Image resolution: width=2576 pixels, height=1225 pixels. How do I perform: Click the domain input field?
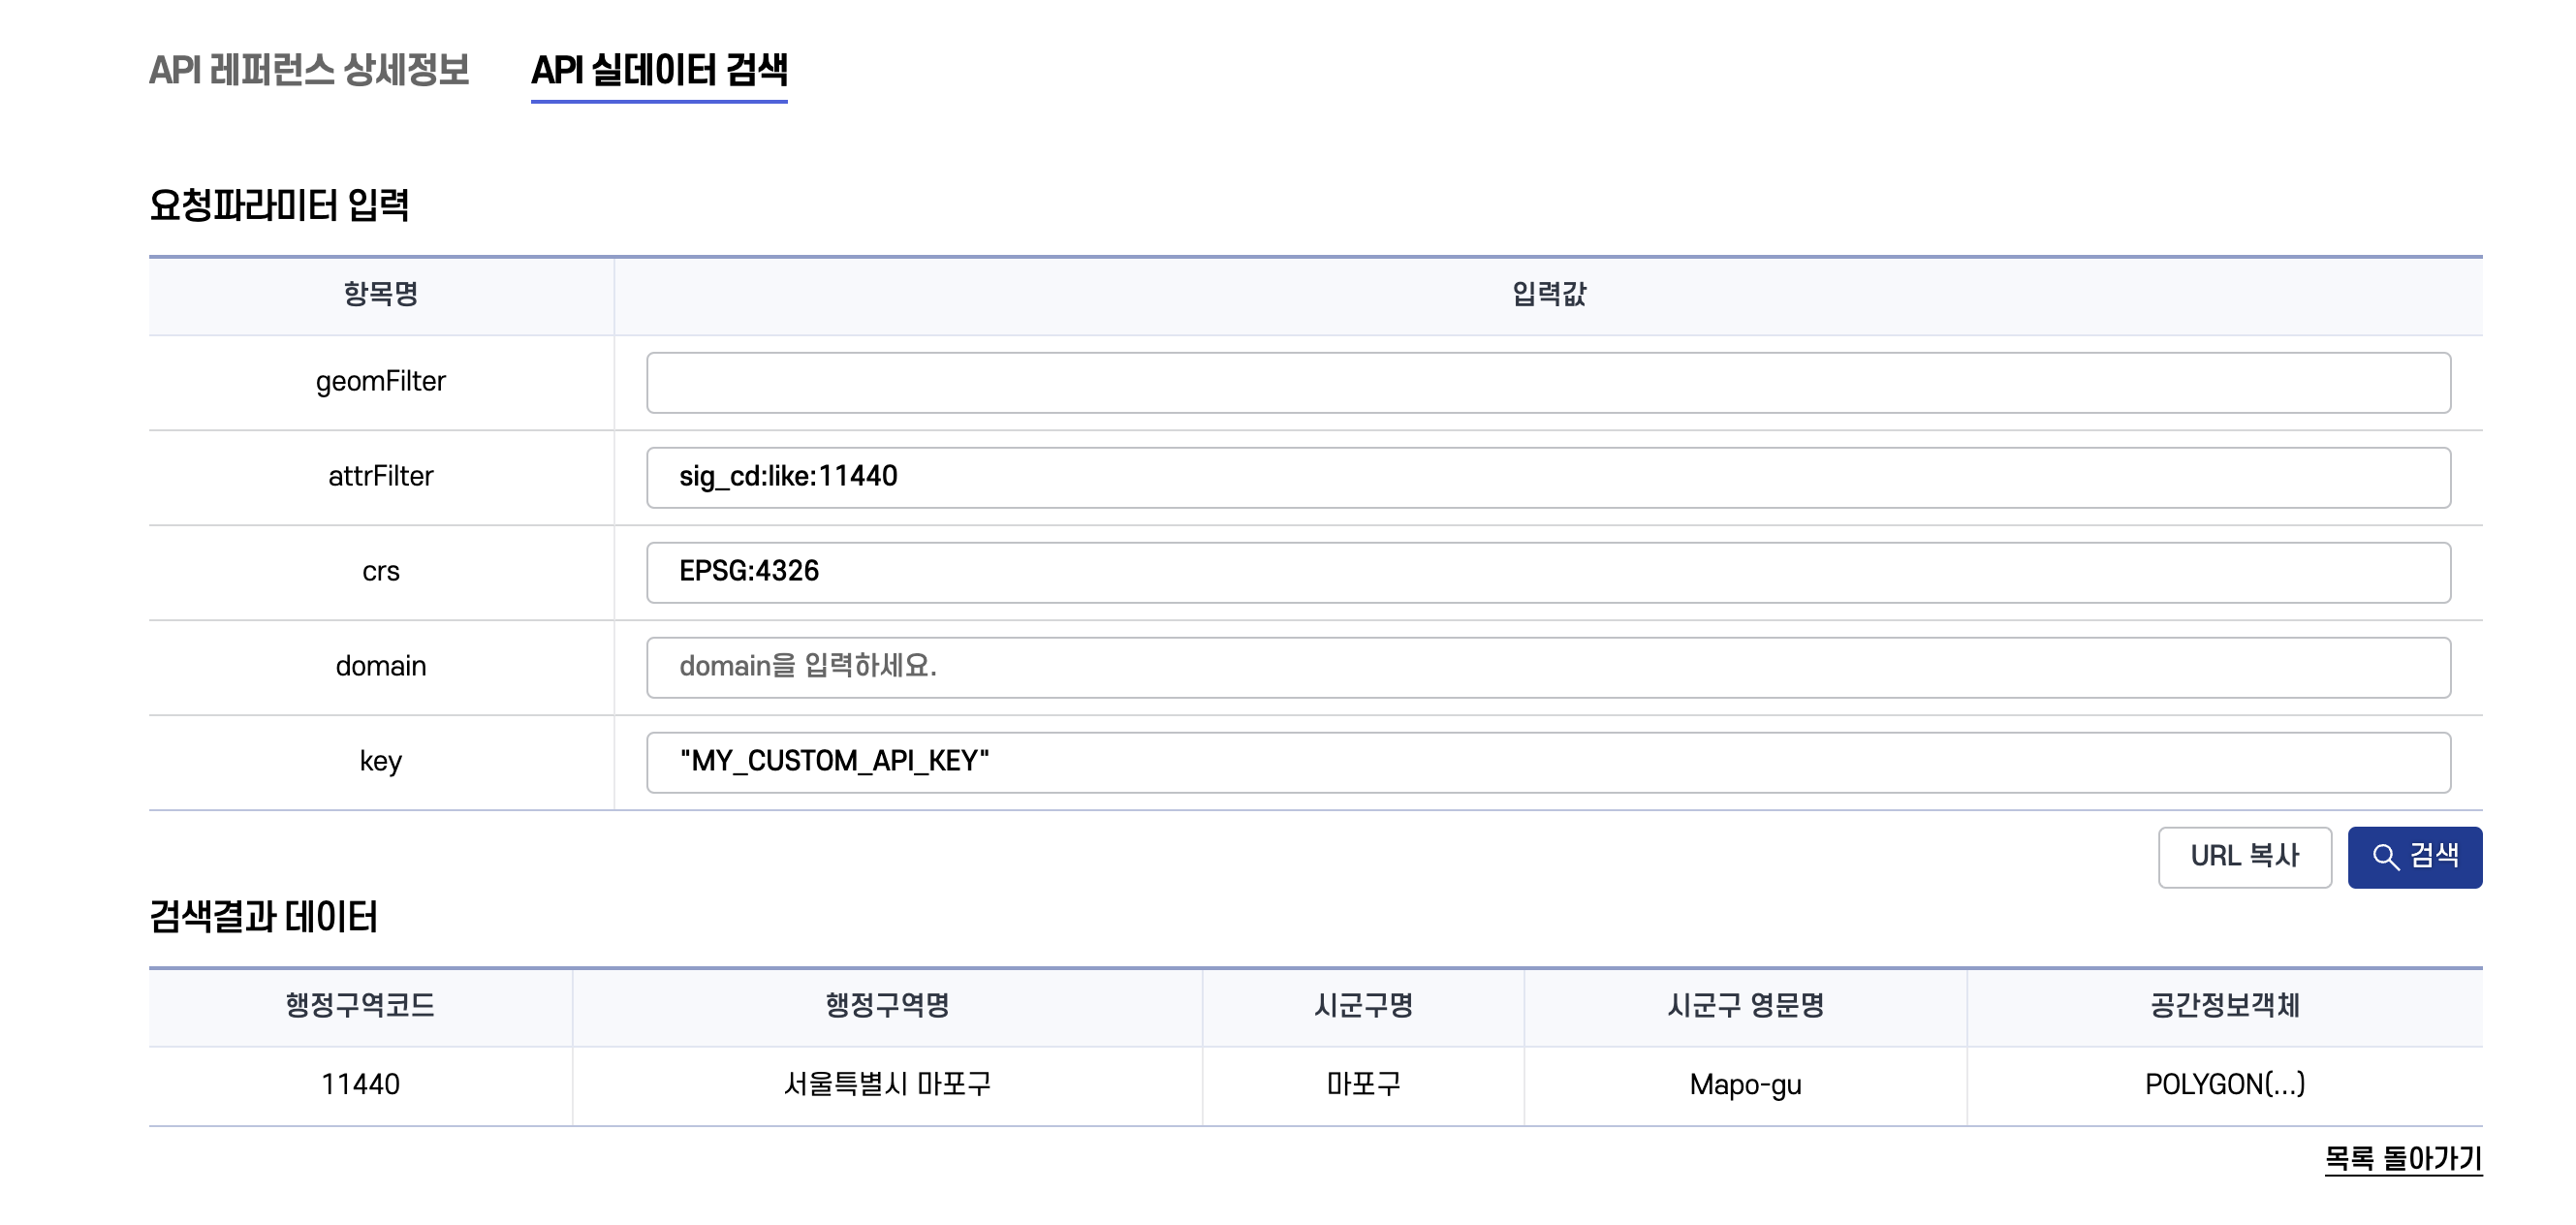pos(1548,667)
